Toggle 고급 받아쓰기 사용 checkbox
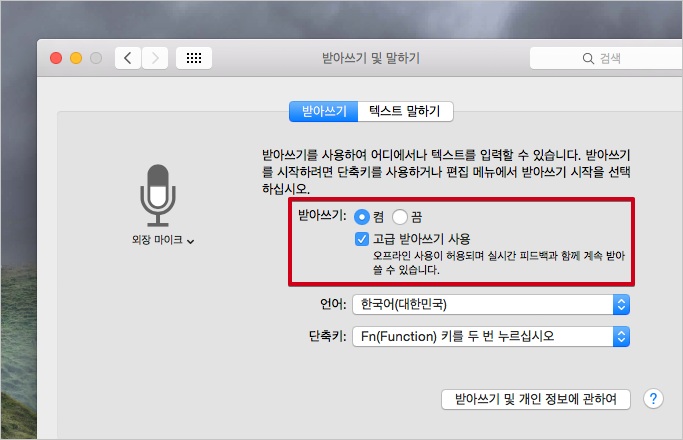The height and width of the screenshot is (440, 683). click(362, 239)
